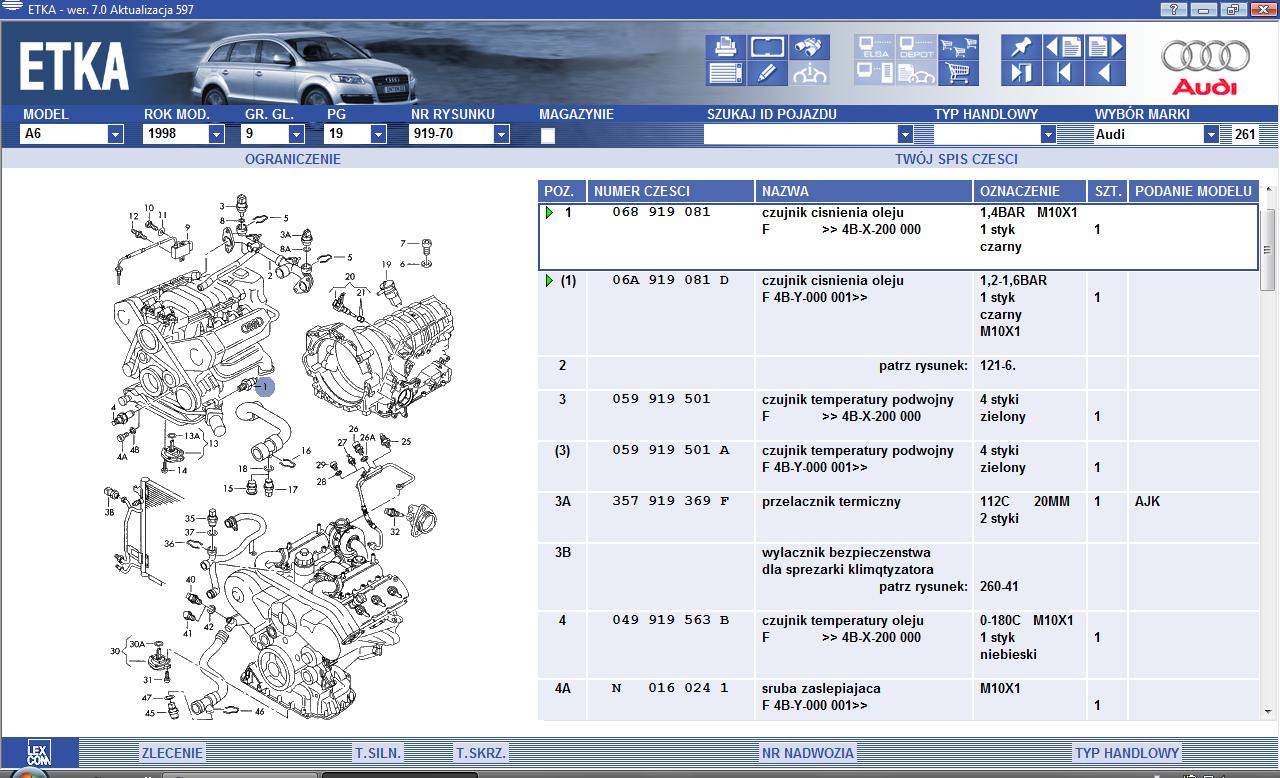Image resolution: width=1280 pixels, height=778 pixels.
Task: Go to the next illustration page icon
Action: (1105, 47)
